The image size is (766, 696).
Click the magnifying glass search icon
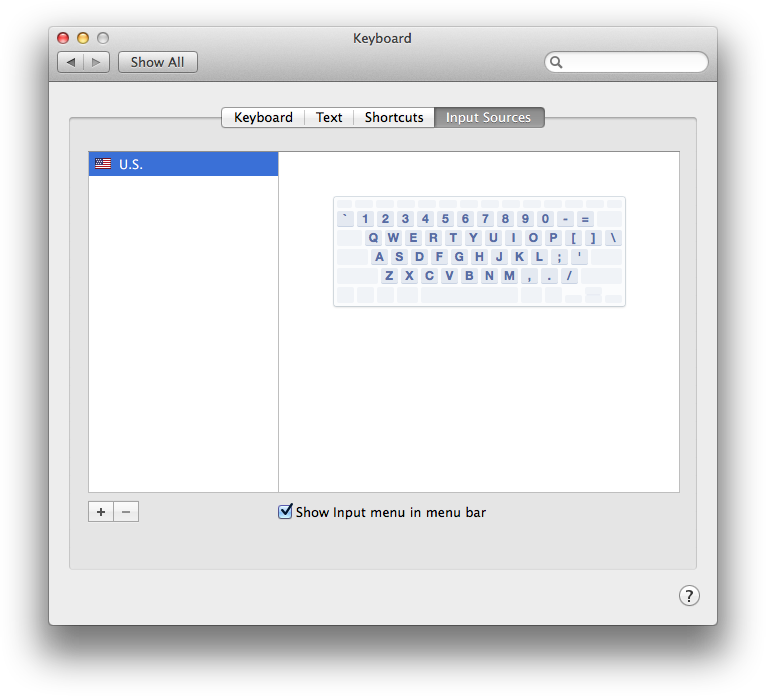click(x=557, y=62)
